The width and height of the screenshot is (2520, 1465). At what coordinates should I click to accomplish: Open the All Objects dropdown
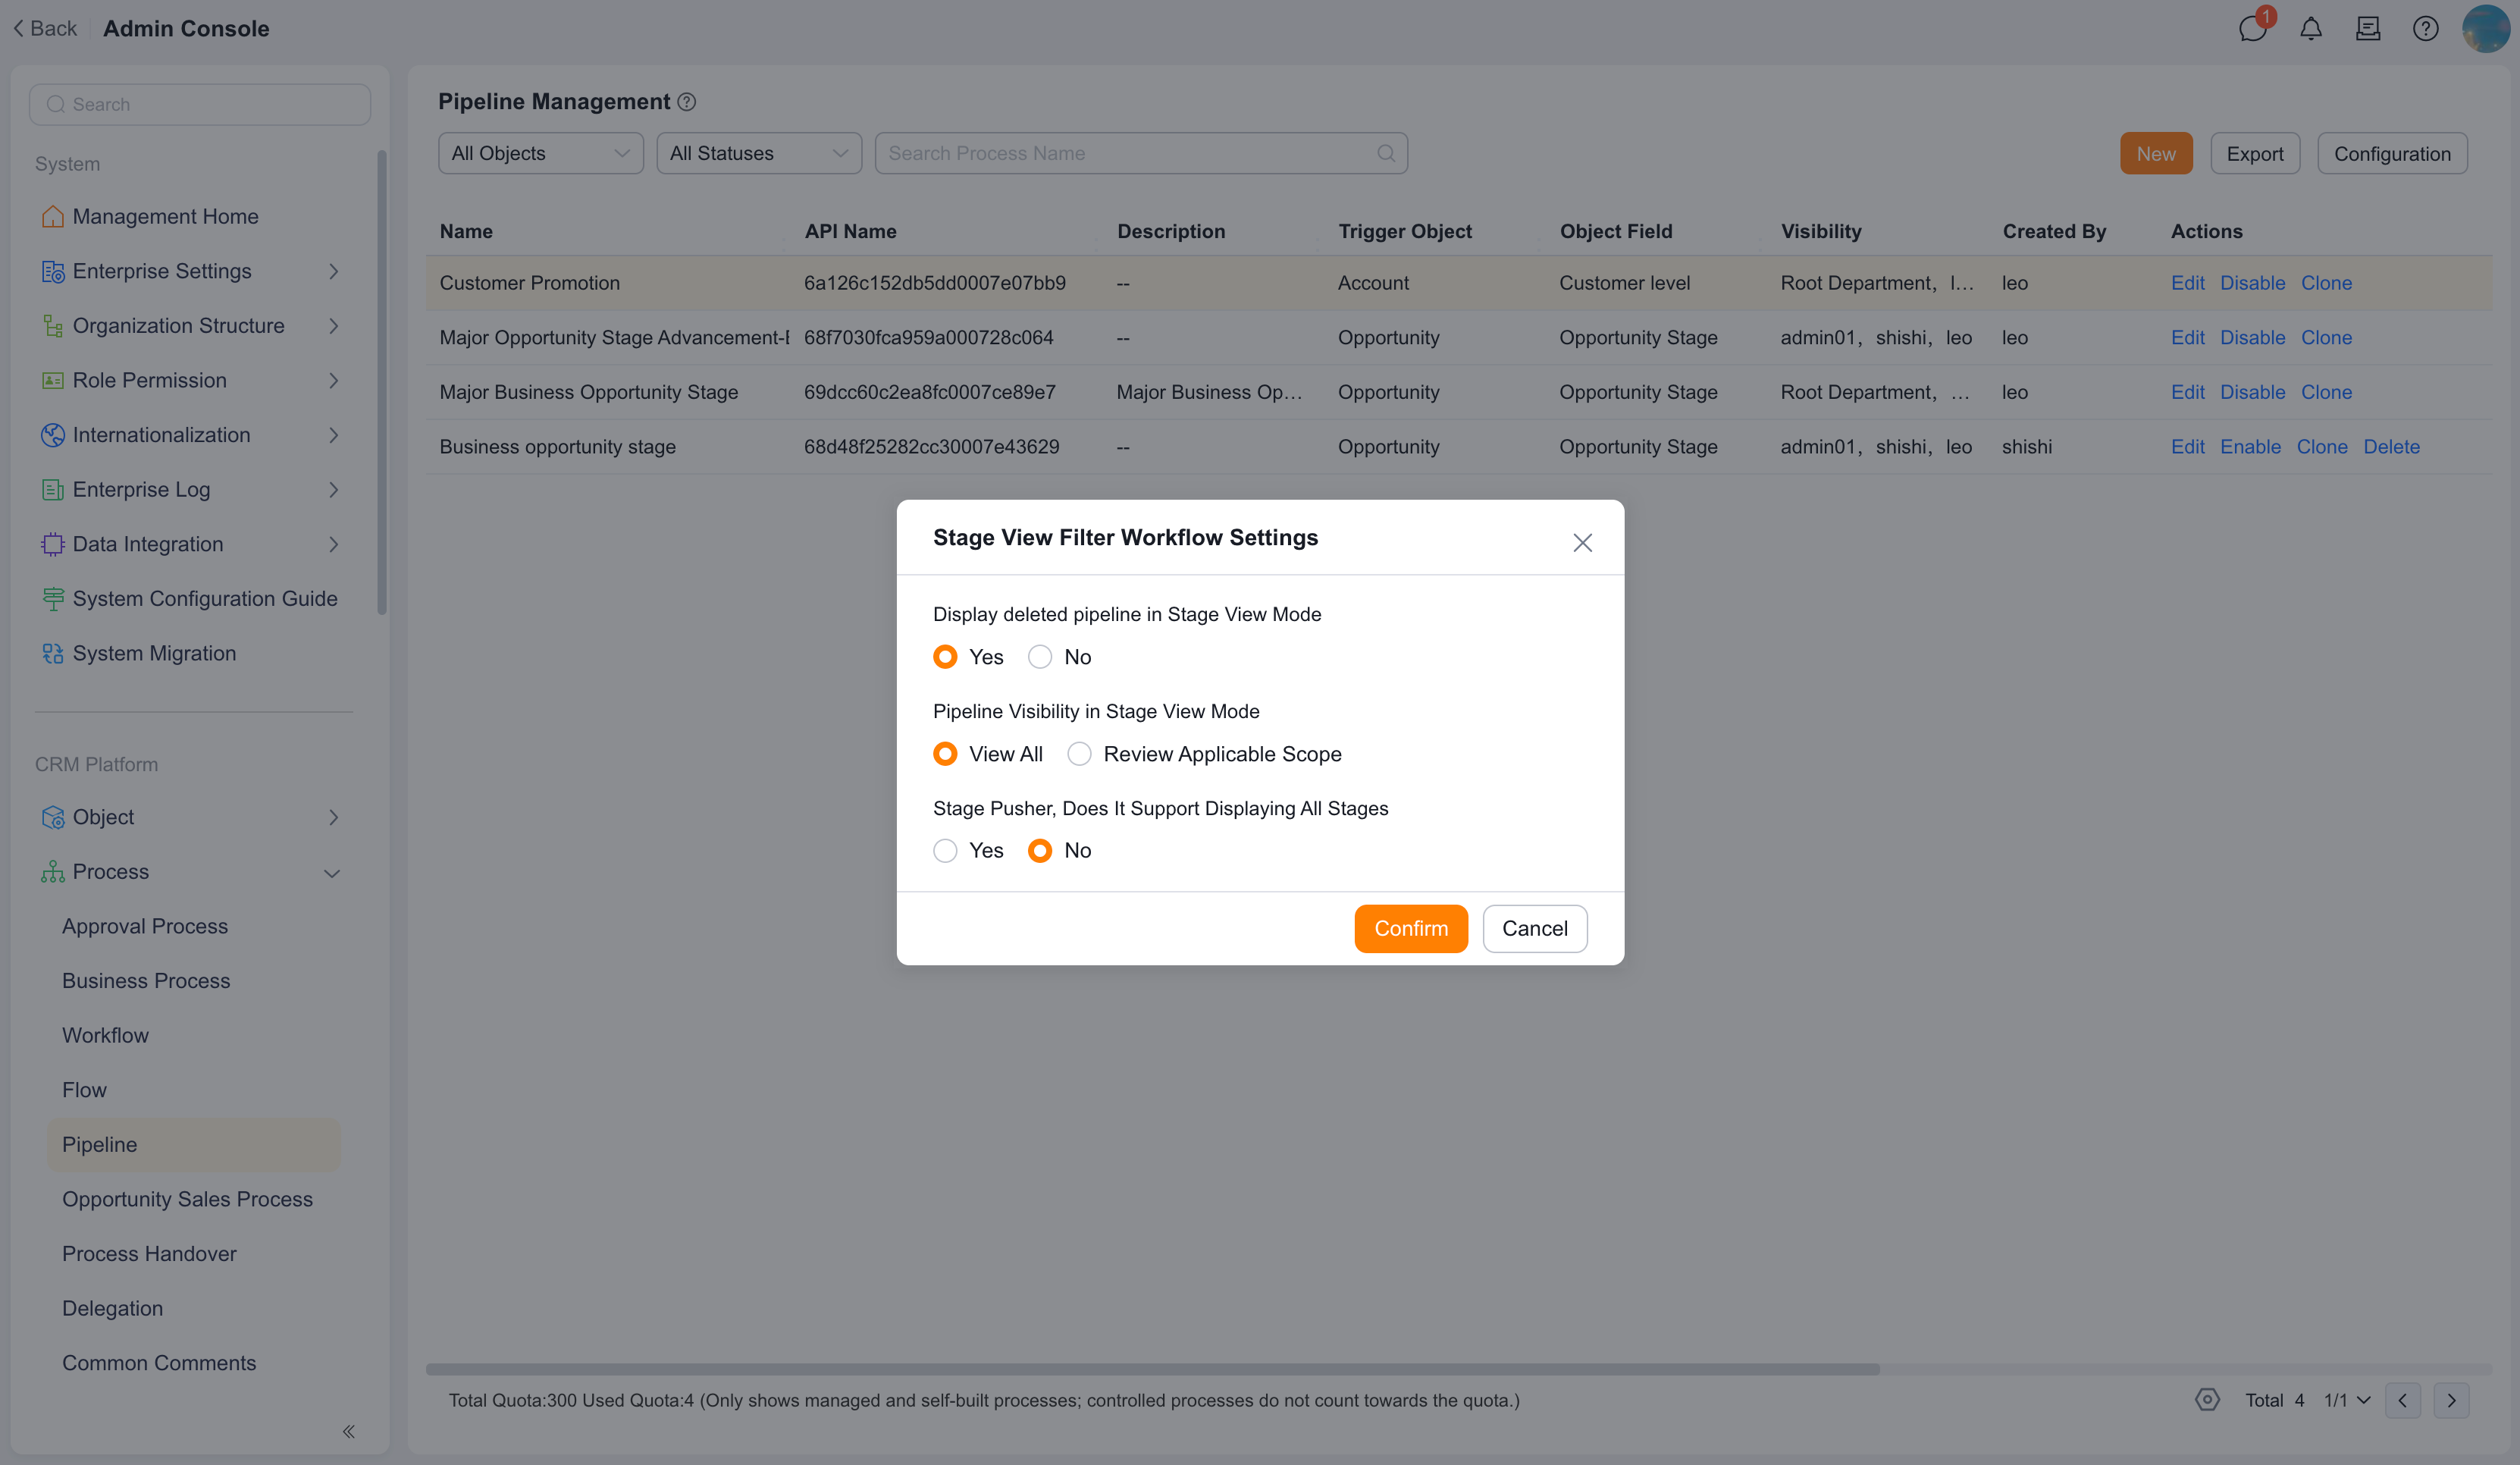541,153
